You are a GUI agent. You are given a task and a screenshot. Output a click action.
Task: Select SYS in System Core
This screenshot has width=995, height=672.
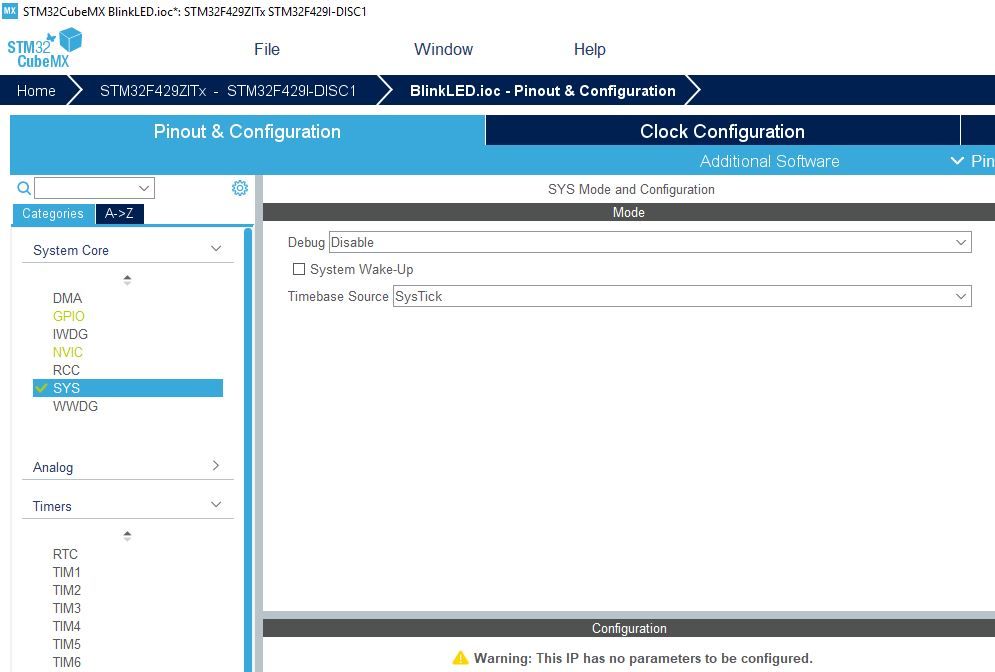[x=128, y=388]
